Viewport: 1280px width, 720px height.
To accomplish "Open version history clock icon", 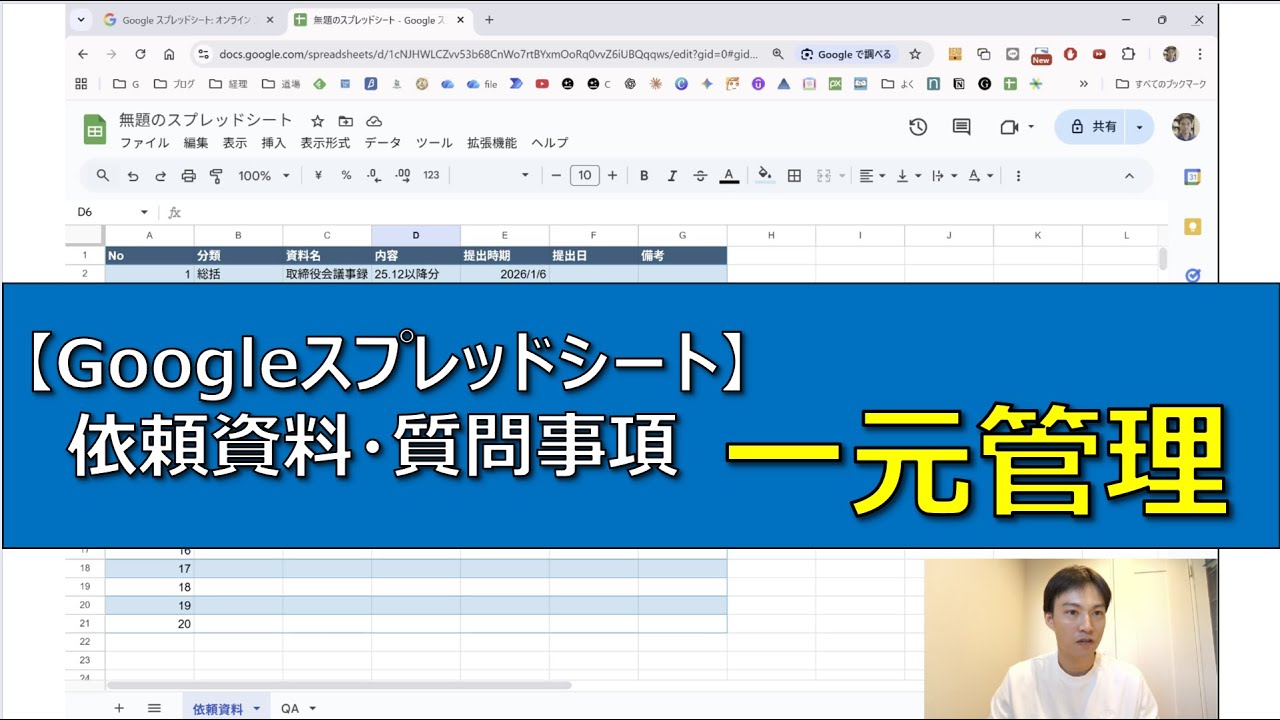I will click(x=917, y=127).
